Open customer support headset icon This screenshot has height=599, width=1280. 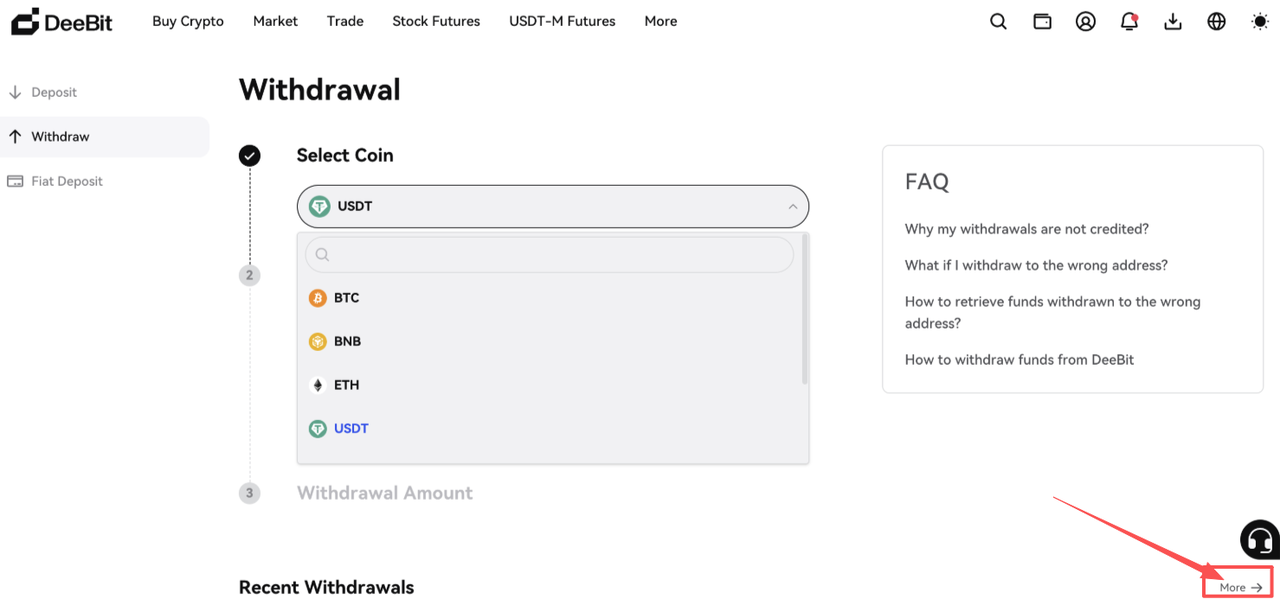click(1260, 540)
